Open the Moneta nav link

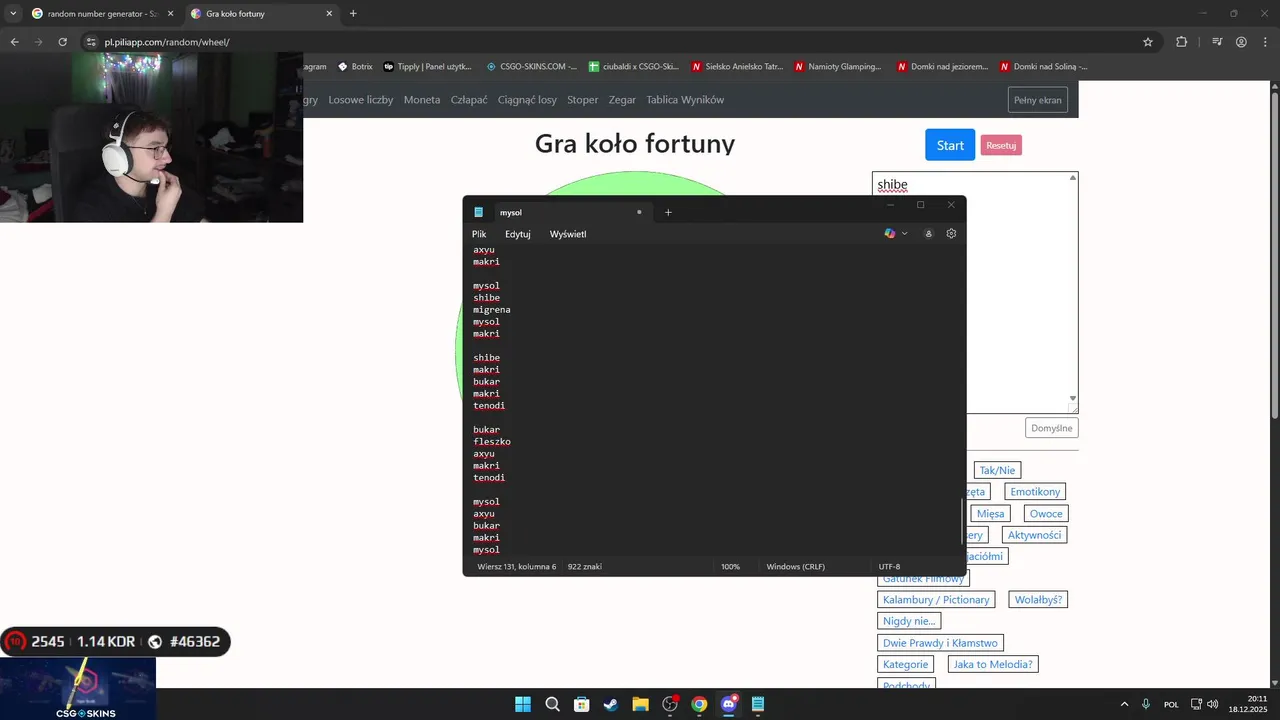(x=422, y=100)
